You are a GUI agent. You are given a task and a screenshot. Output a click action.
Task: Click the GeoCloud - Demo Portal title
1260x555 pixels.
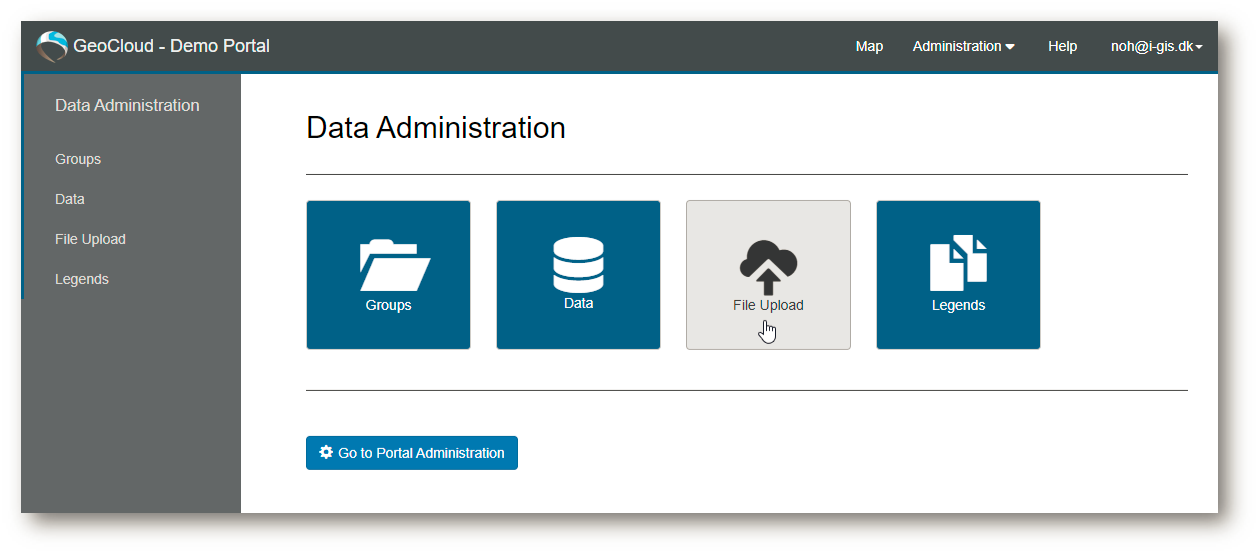[171, 46]
